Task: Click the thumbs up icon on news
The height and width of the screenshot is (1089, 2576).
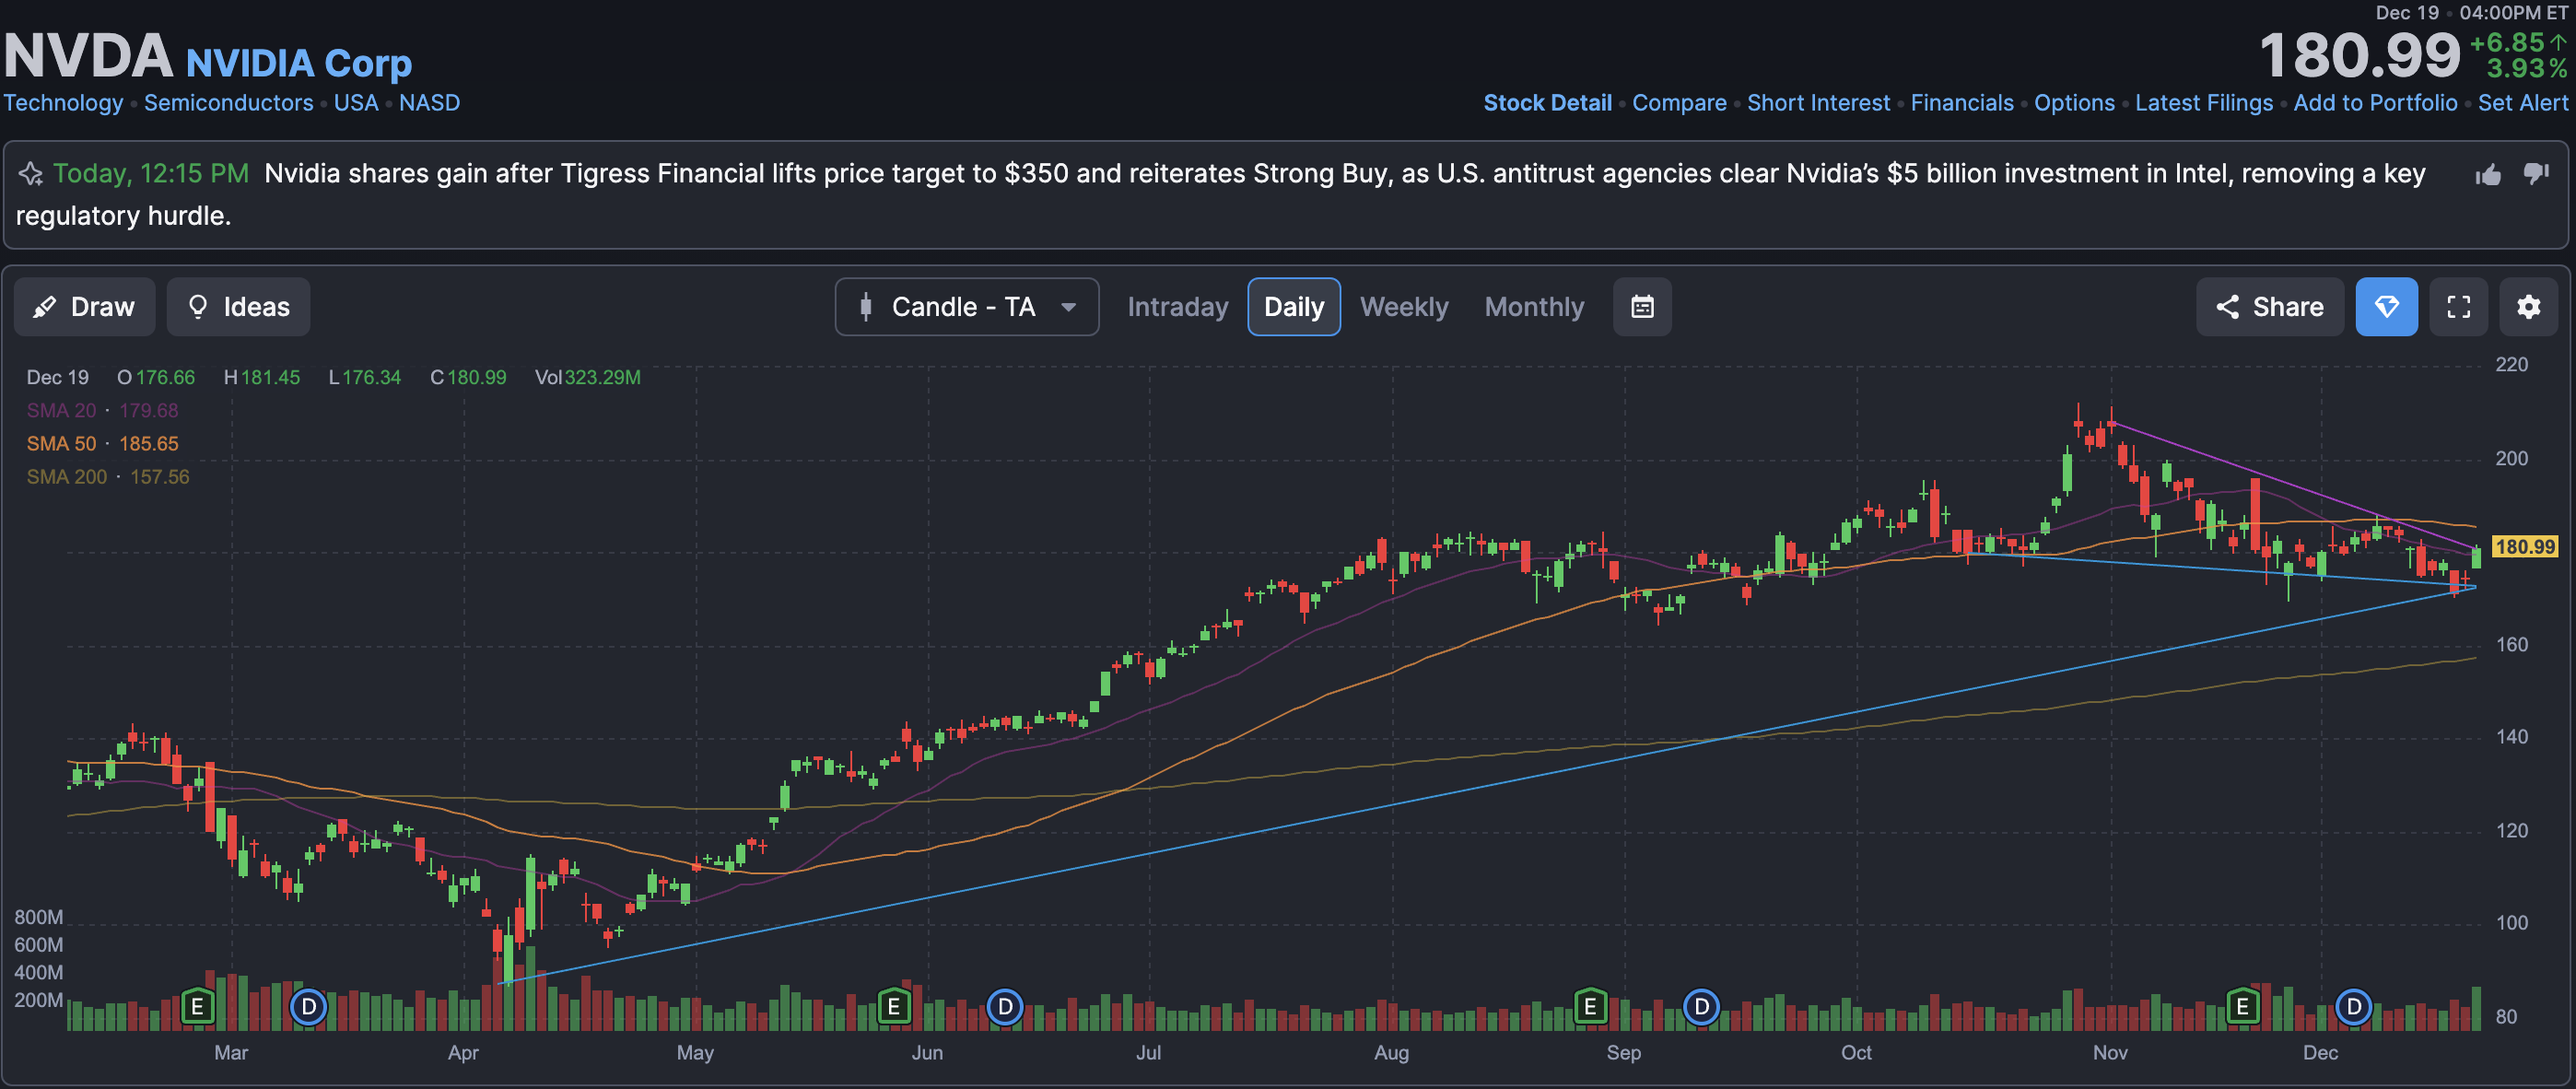Action: coord(2488,175)
